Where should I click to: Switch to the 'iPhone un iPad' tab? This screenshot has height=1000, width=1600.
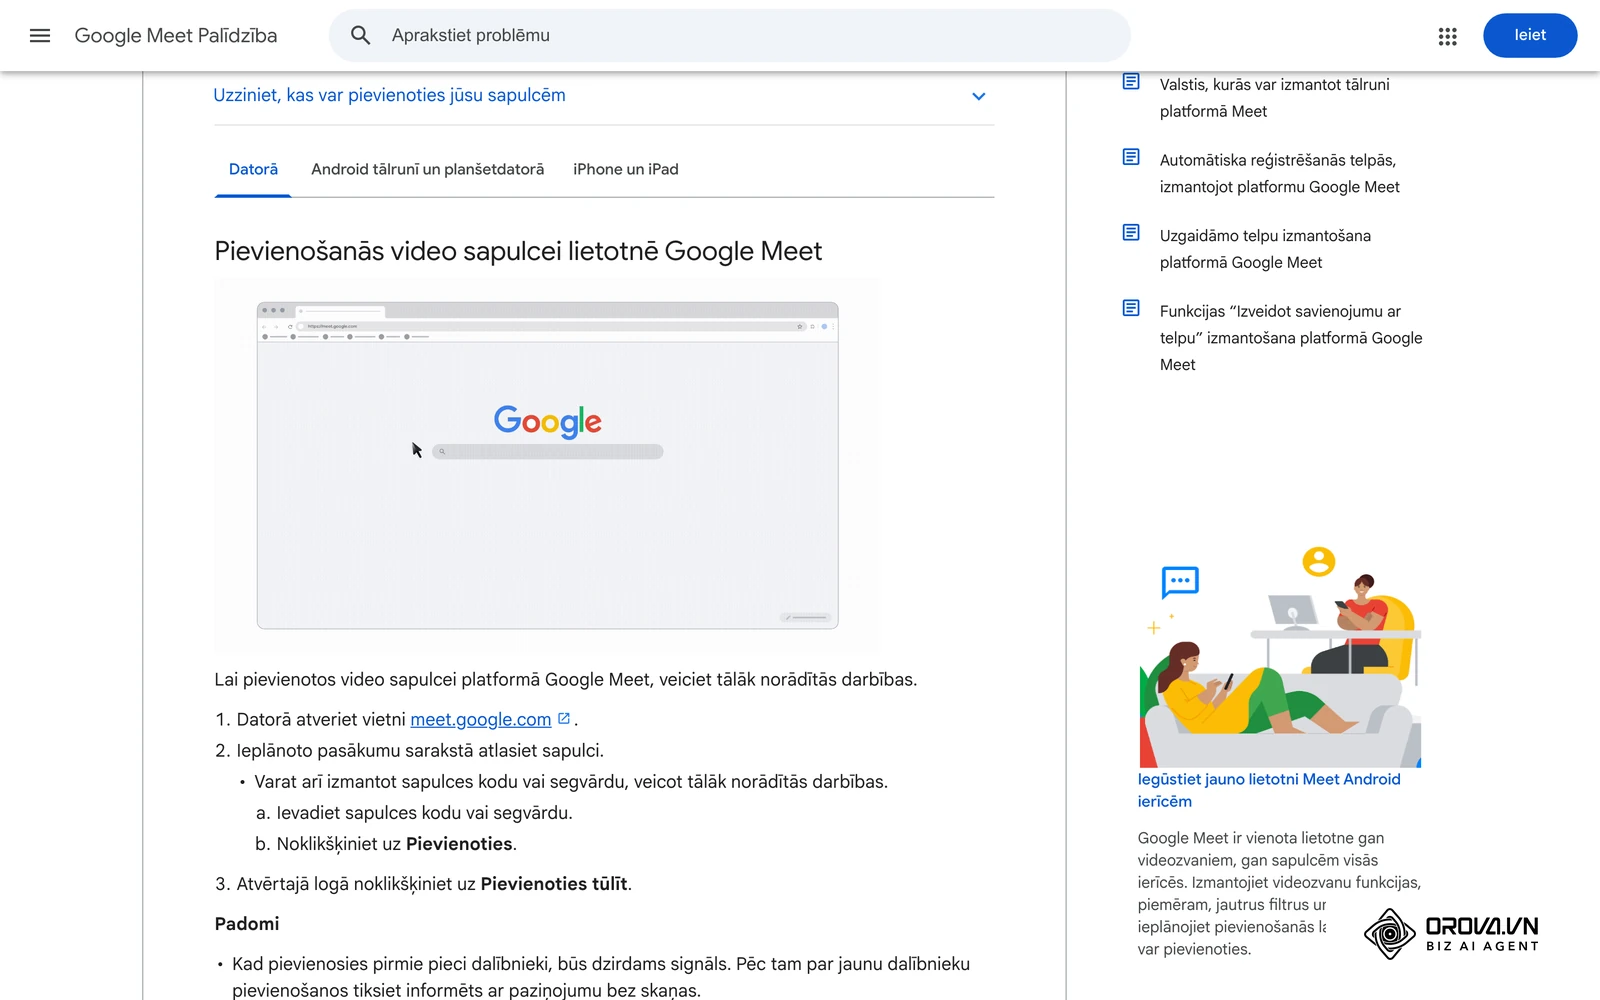pos(626,169)
